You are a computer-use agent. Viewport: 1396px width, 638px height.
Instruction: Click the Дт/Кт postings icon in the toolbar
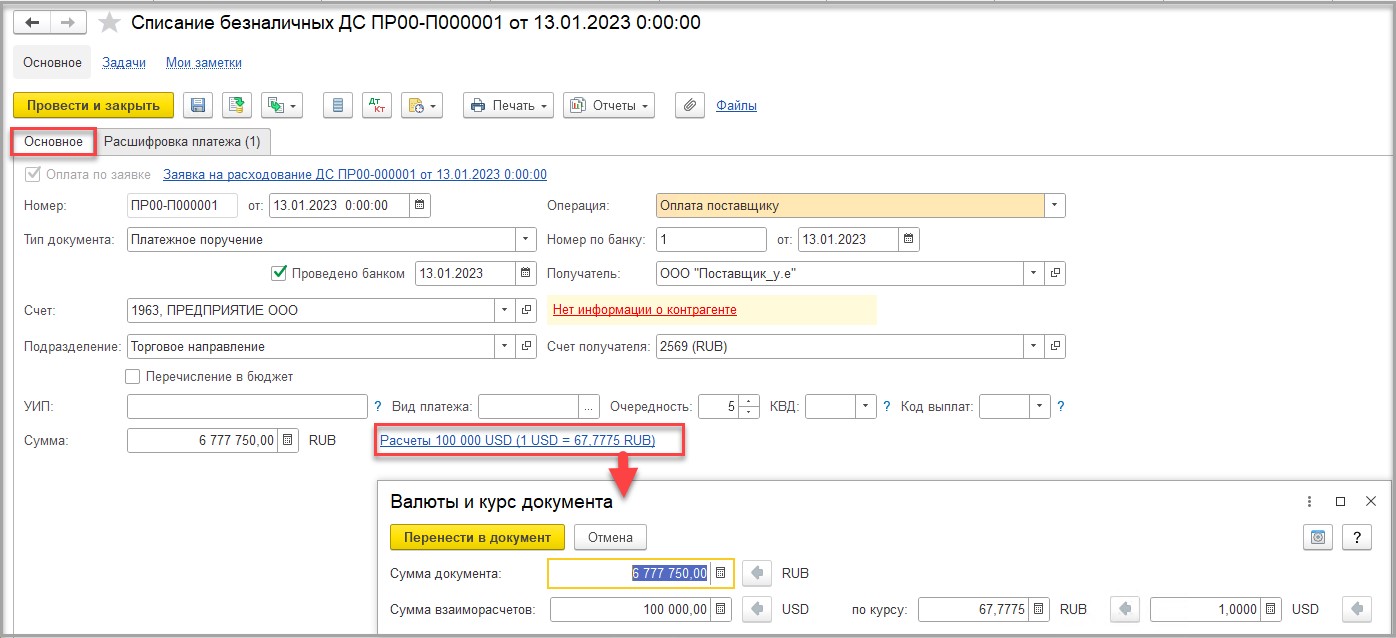(x=377, y=105)
